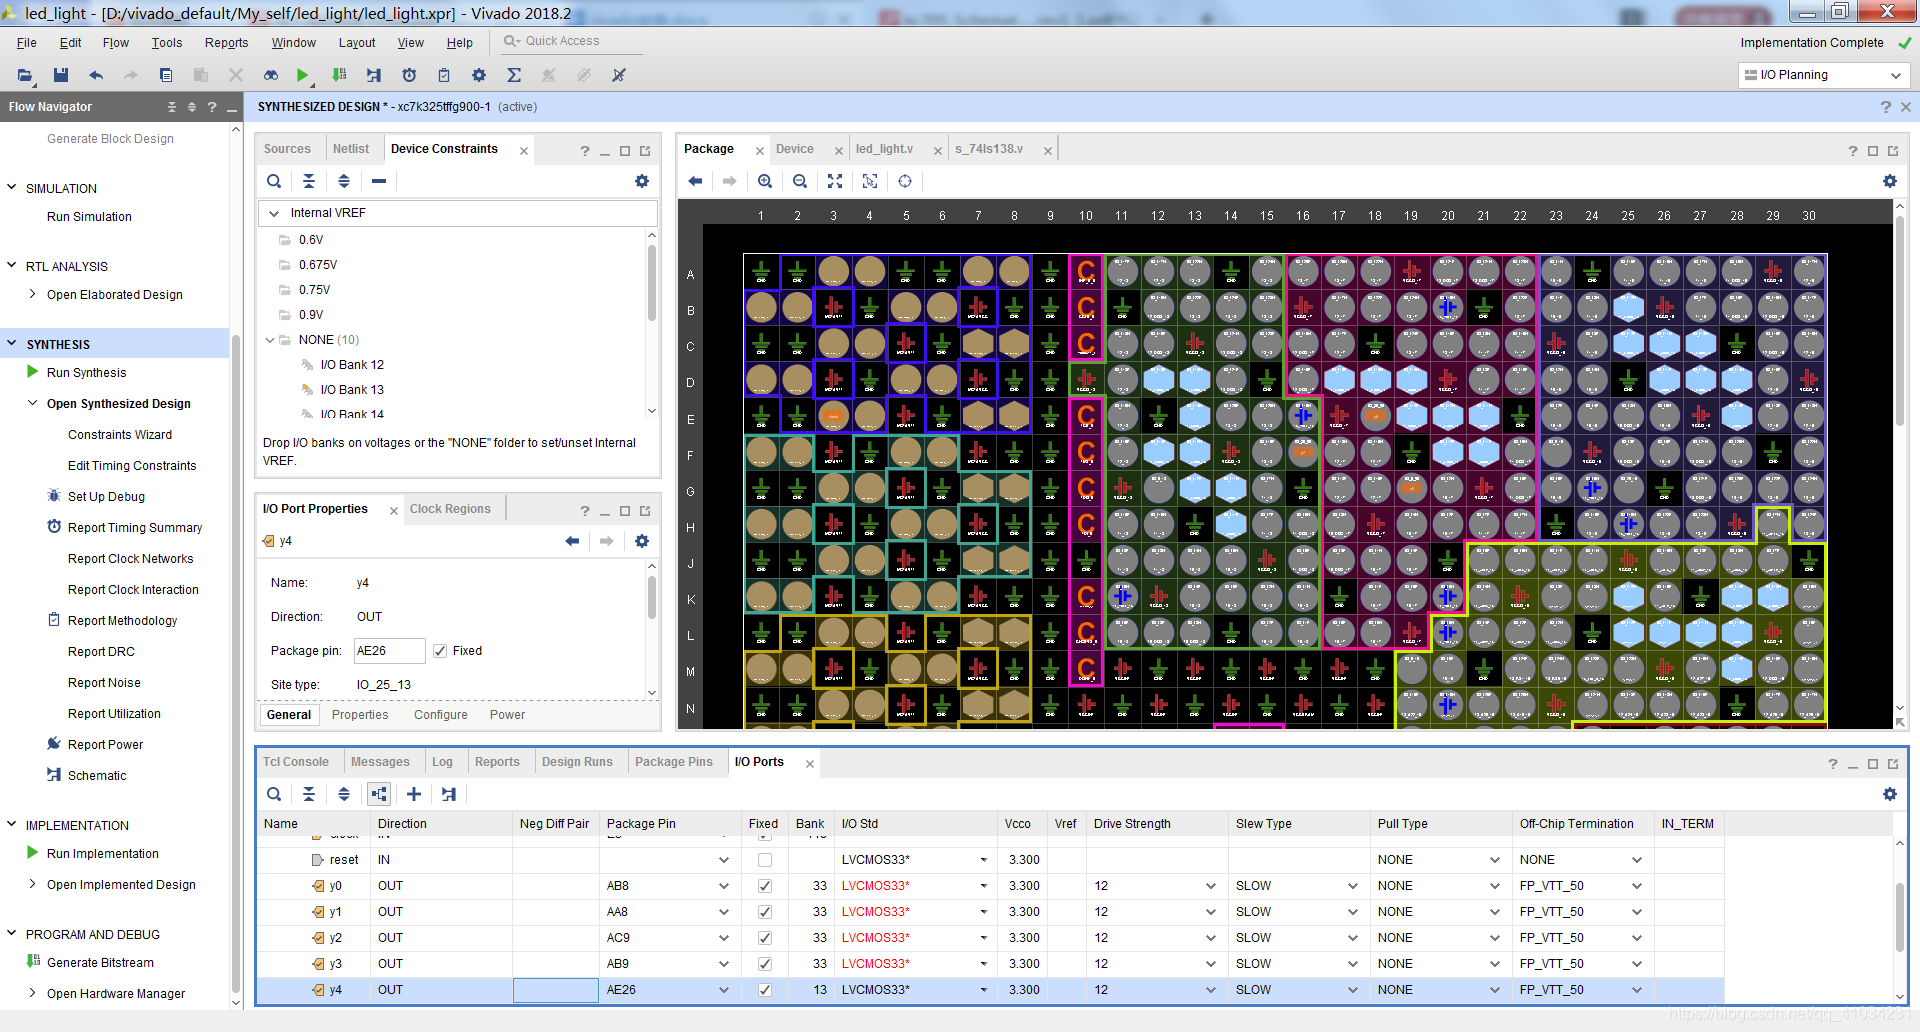
Task: Click search icon in I/O Ports panel
Action: [x=274, y=794]
